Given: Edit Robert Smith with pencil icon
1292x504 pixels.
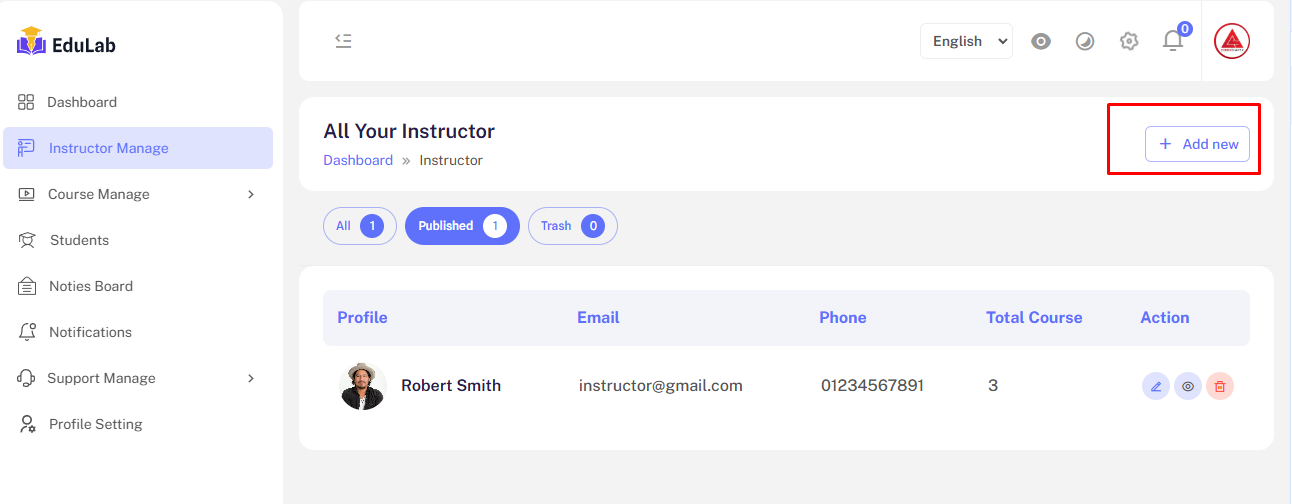Looking at the screenshot, I should click(1156, 386).
